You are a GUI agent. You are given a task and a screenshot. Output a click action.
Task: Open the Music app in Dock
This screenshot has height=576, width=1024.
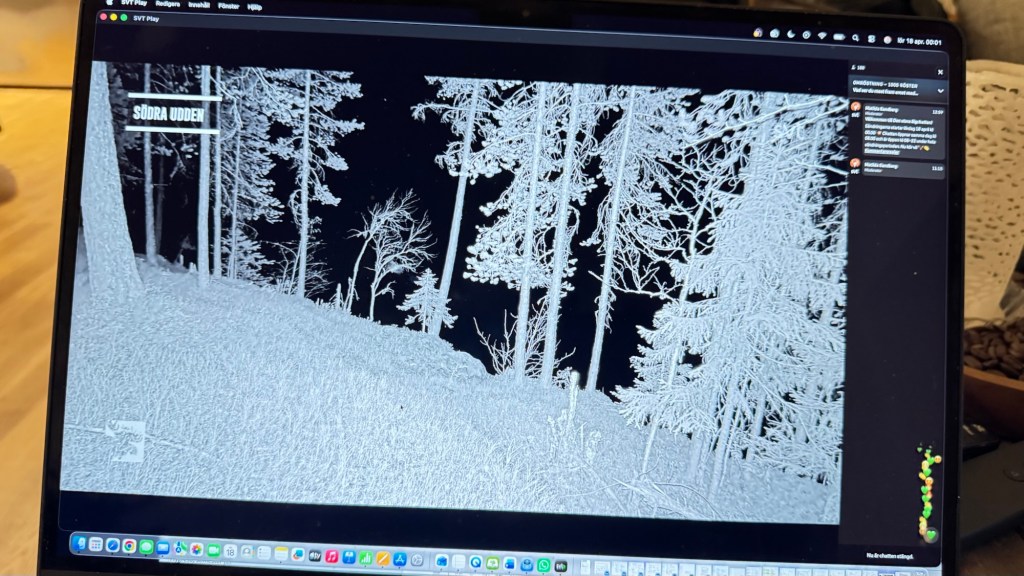(x=332, y=555)
